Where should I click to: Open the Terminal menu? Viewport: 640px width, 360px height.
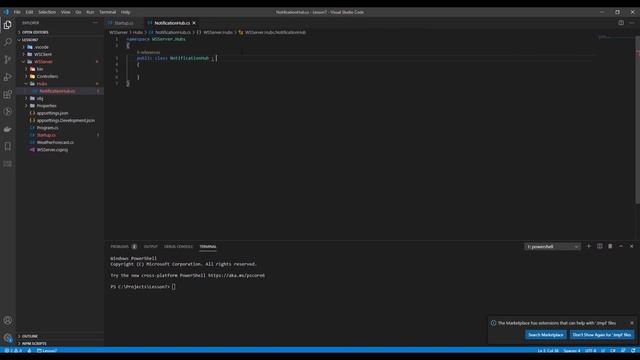(x=107, y=12)
